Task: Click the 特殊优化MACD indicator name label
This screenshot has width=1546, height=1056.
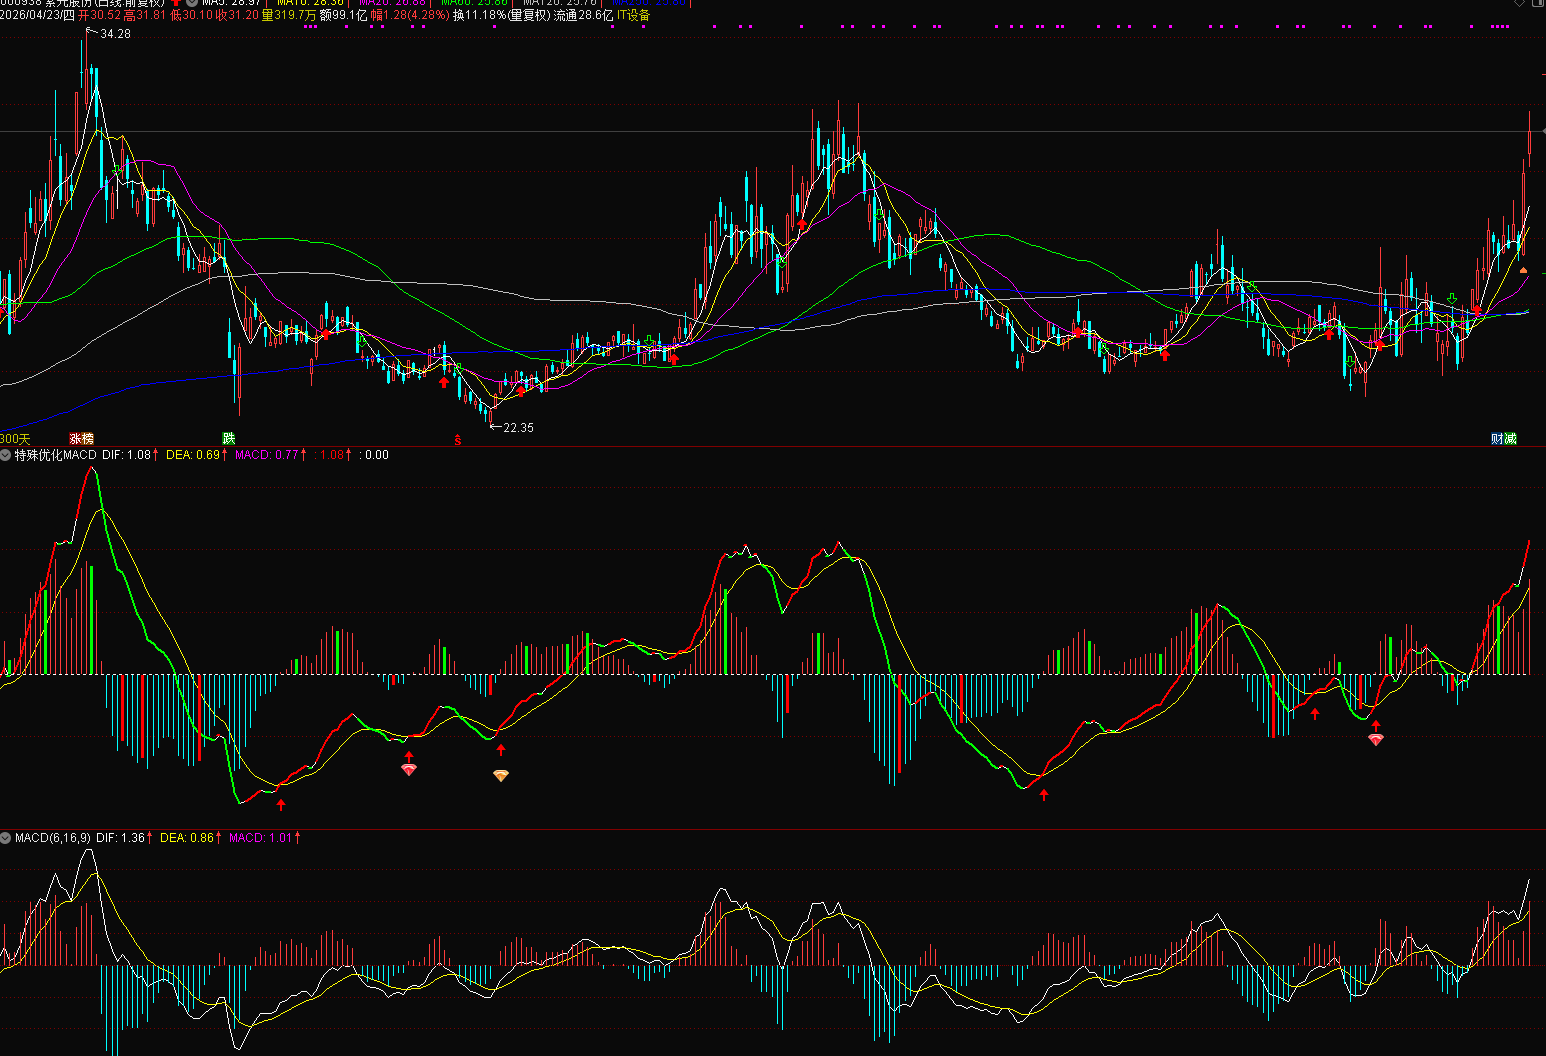Action: coord(55,455)
